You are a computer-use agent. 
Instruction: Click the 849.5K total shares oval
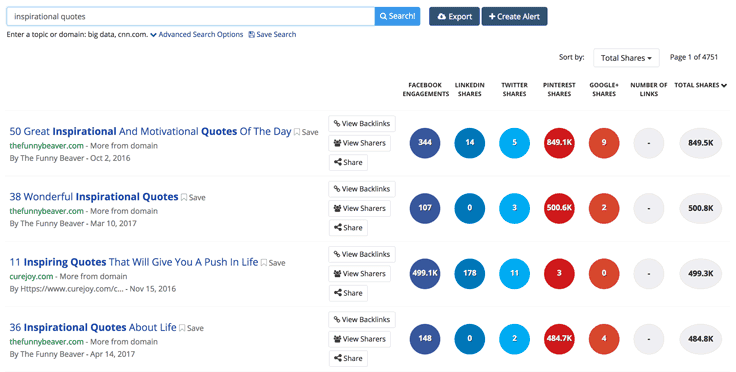[x=701, y=143]
